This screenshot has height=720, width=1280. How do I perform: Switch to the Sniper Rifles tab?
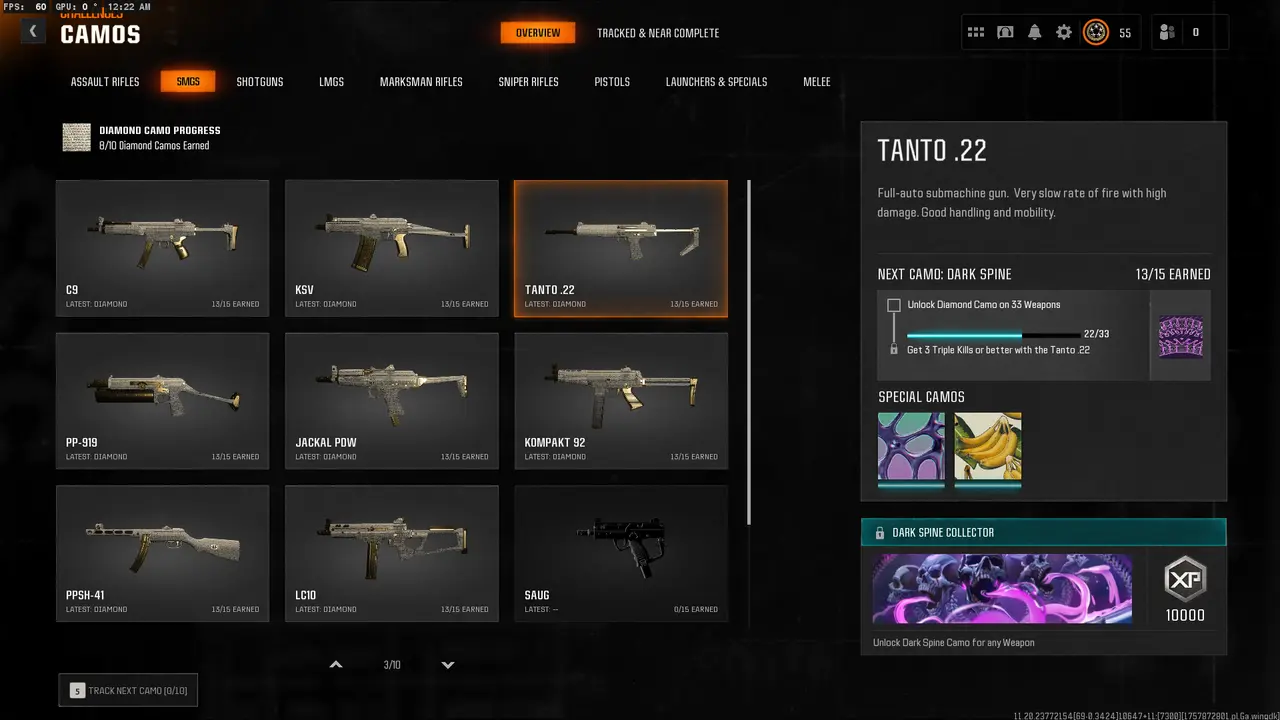[x=529, y=82]
